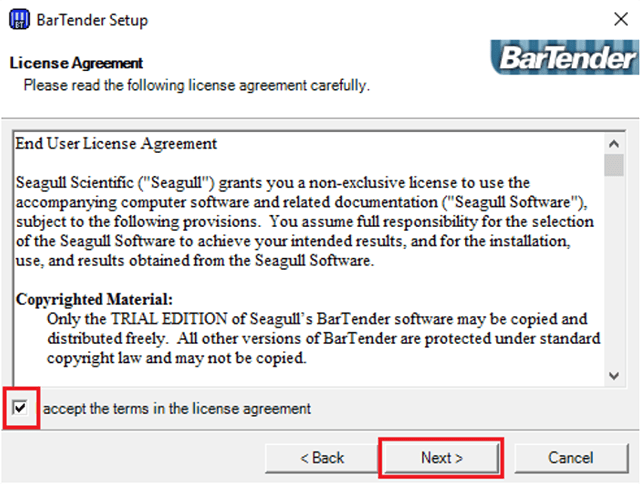
Task: Go back with the Back button
Action: pyautogui.click(x=322, y=457)
